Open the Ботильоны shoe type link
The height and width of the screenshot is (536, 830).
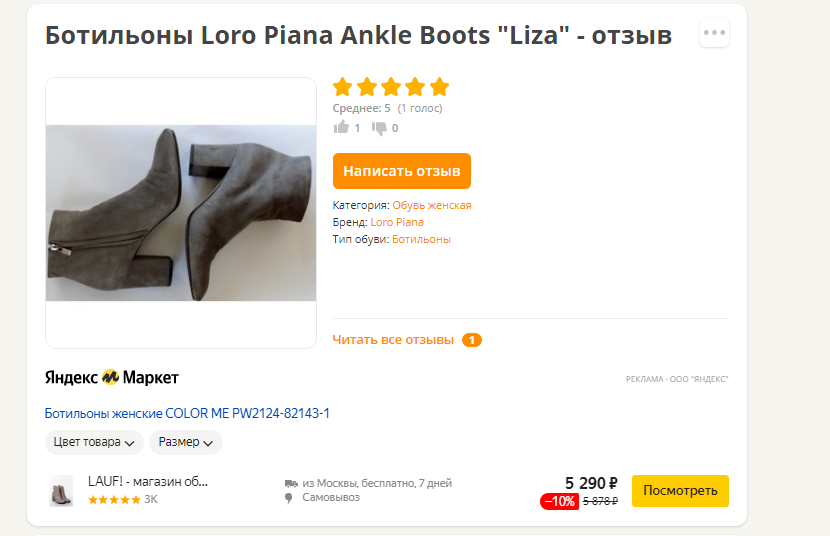(x=421, y=239)
